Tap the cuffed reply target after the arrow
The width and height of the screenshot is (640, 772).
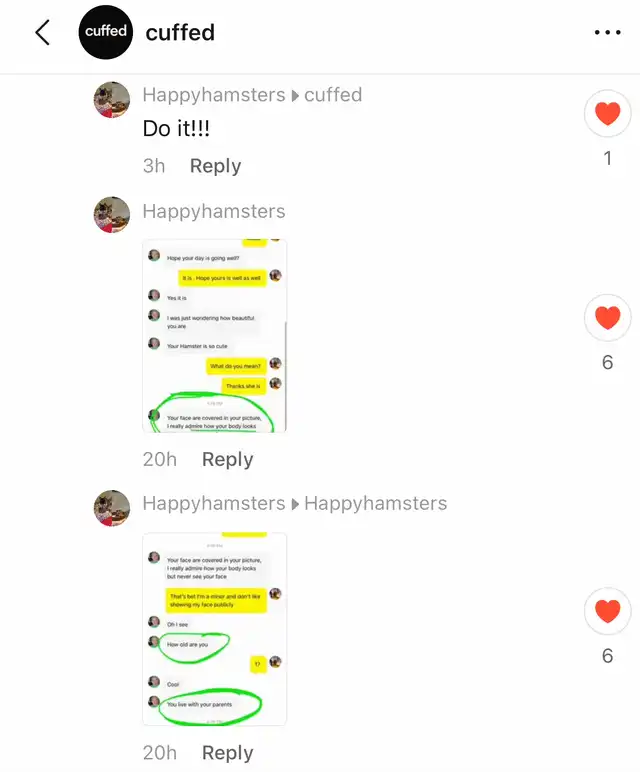click(x=333, y=95)
